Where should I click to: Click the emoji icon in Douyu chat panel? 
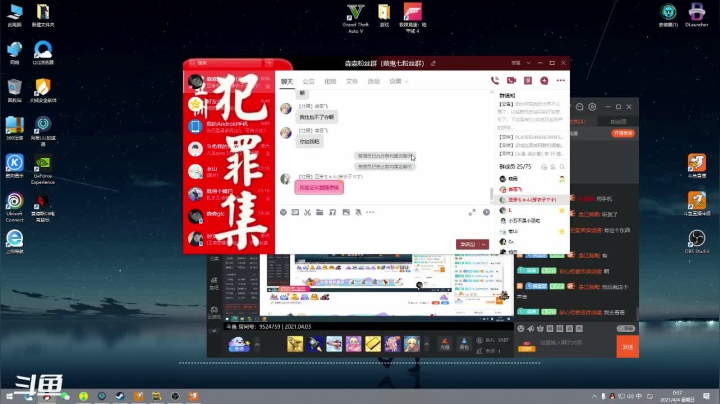tap(520, 328)
